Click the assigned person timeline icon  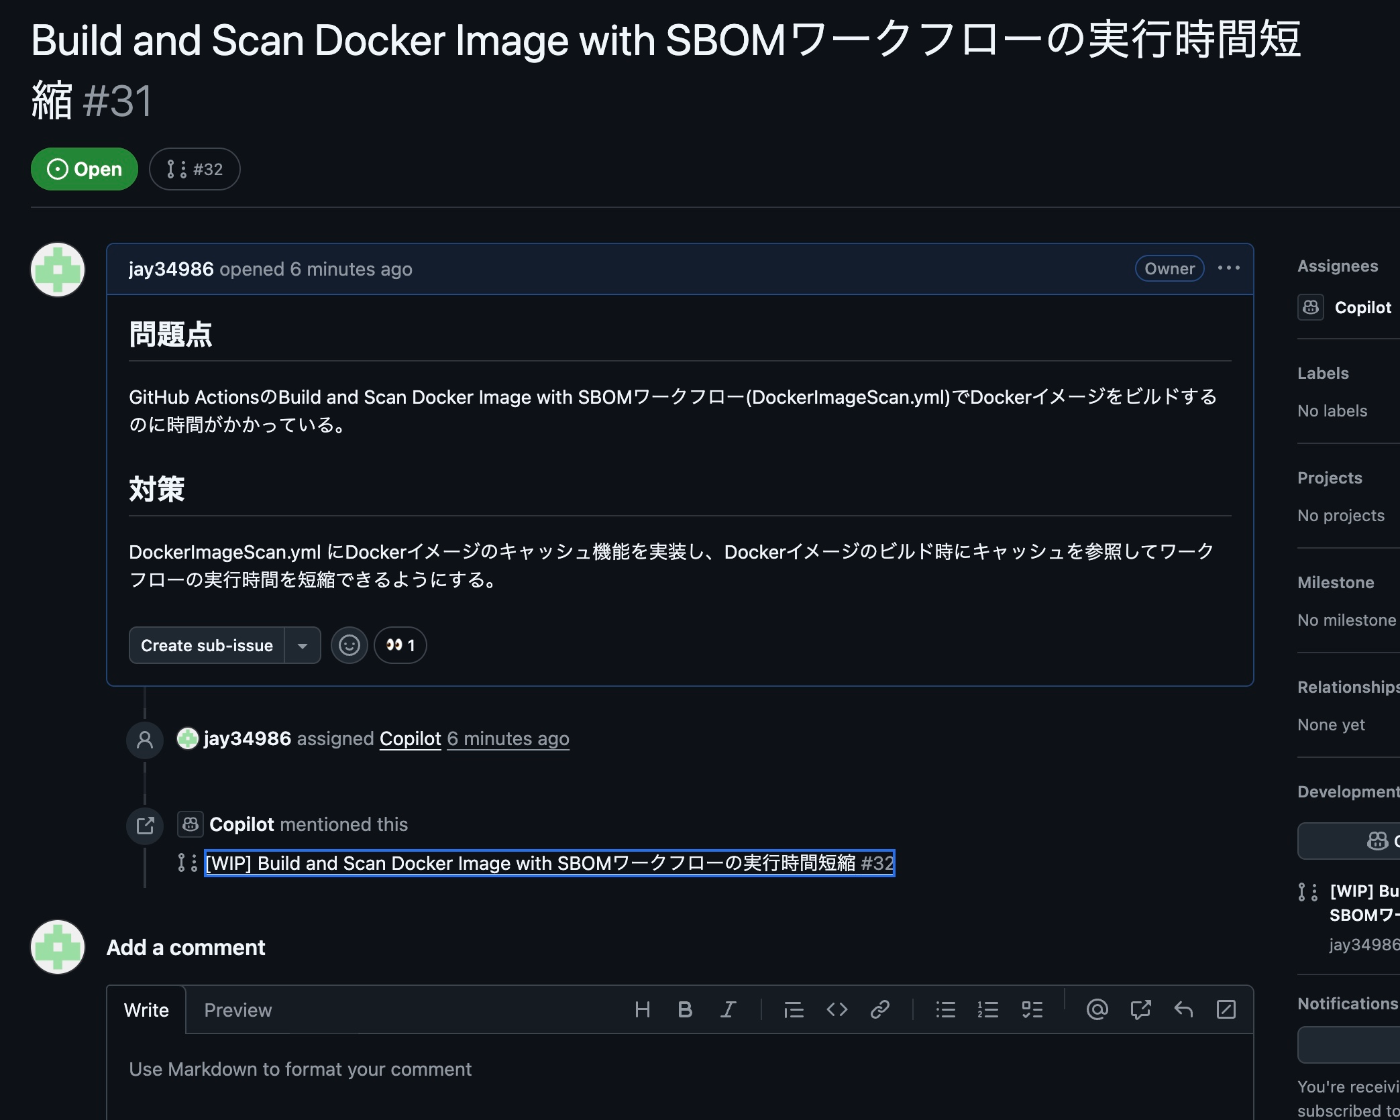click(x=145, y=740)
